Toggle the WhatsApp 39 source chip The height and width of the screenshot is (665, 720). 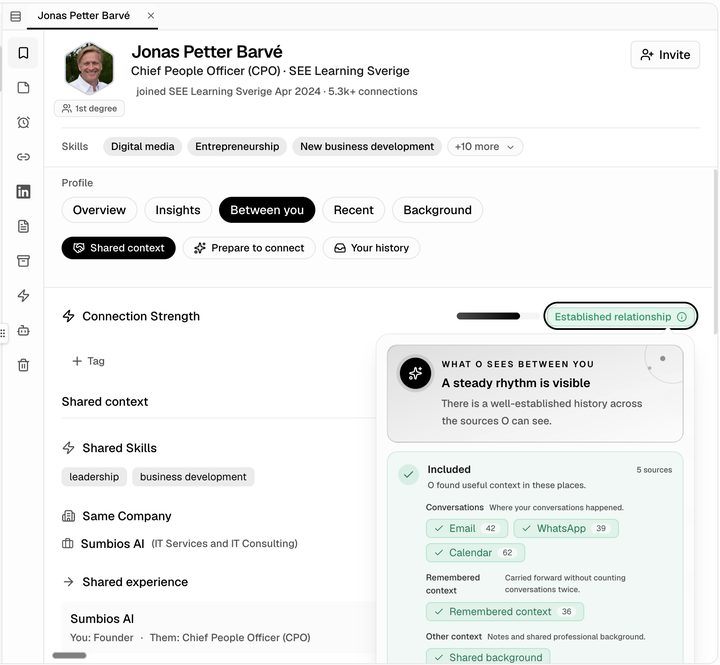[x=566, y=529]
